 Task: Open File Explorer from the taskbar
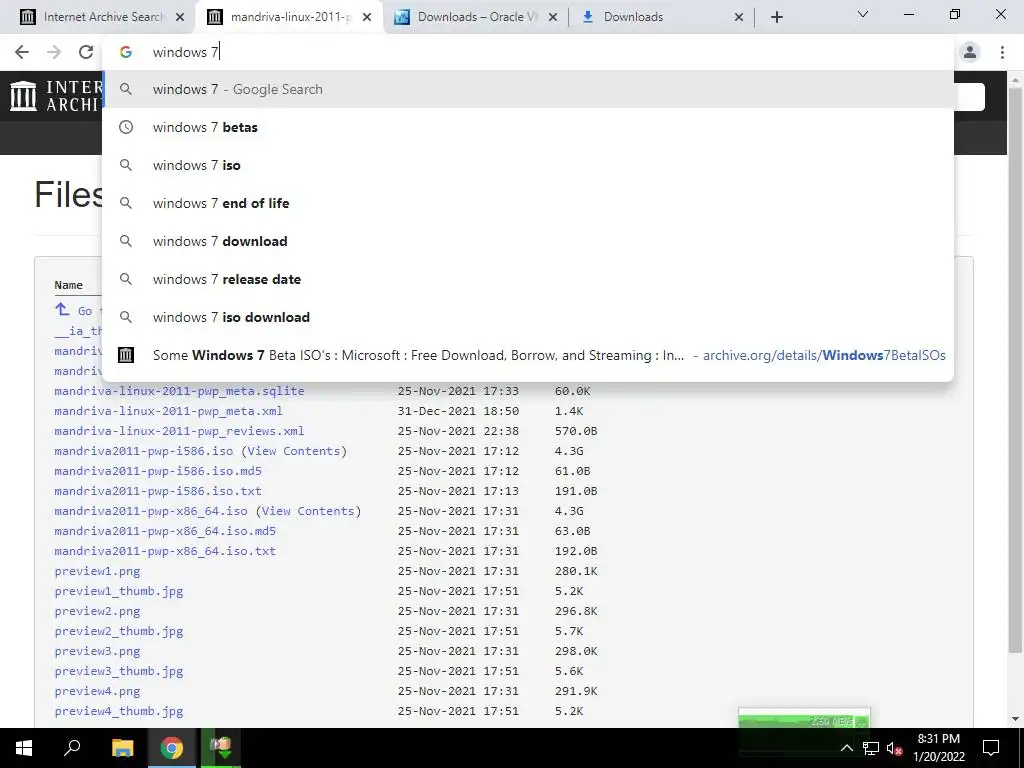tap(122, 748)
